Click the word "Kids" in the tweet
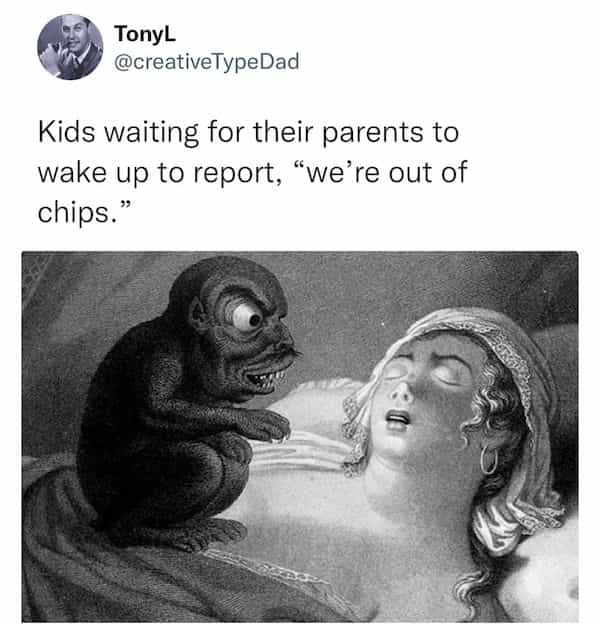Image resolution: width=600 pixels, height=624 pixels. point(66,132)
